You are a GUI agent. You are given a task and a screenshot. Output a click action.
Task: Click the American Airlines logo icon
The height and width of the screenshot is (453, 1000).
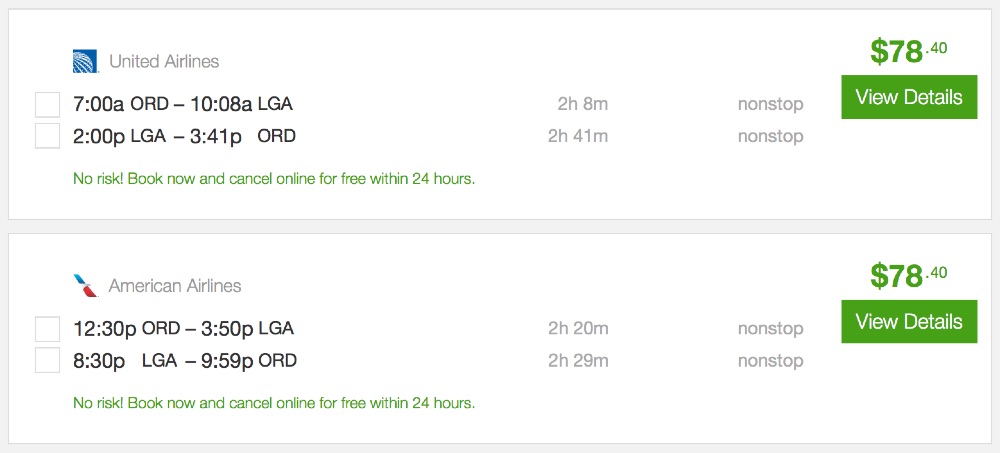(85, 286)
